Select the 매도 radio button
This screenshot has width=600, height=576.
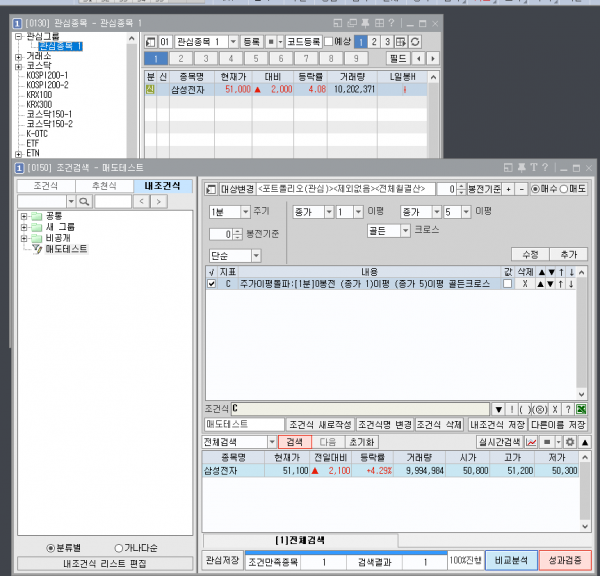point(564,189)
